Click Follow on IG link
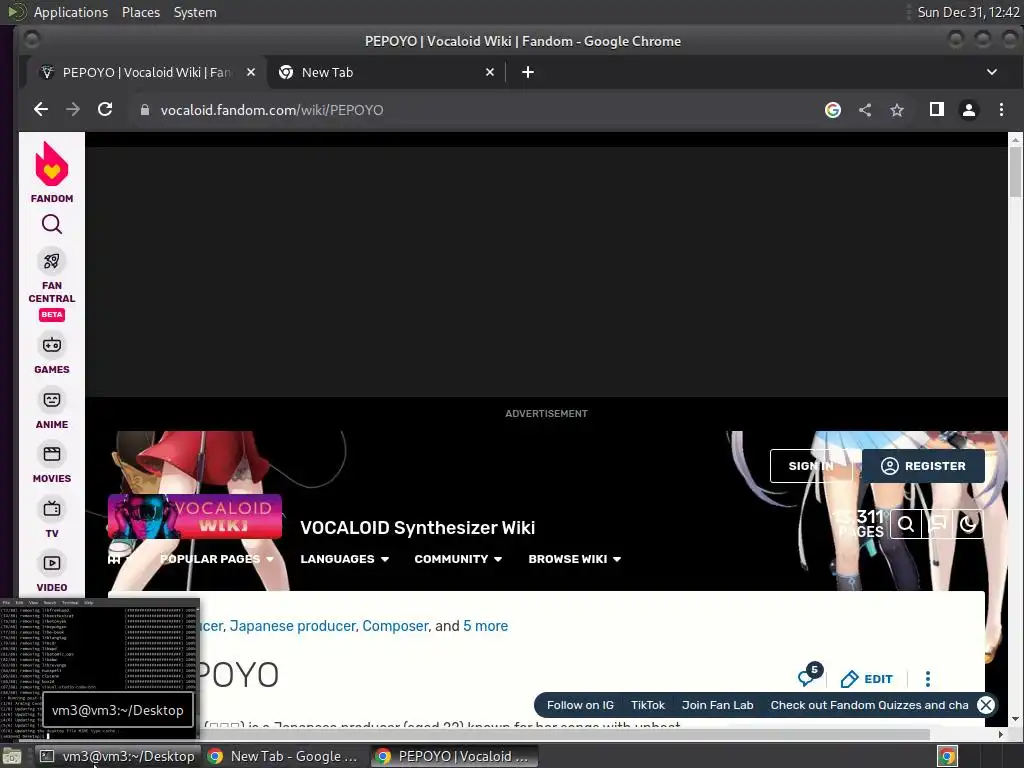The width and height of the screenshot is (1024, 768). [580, 705]
